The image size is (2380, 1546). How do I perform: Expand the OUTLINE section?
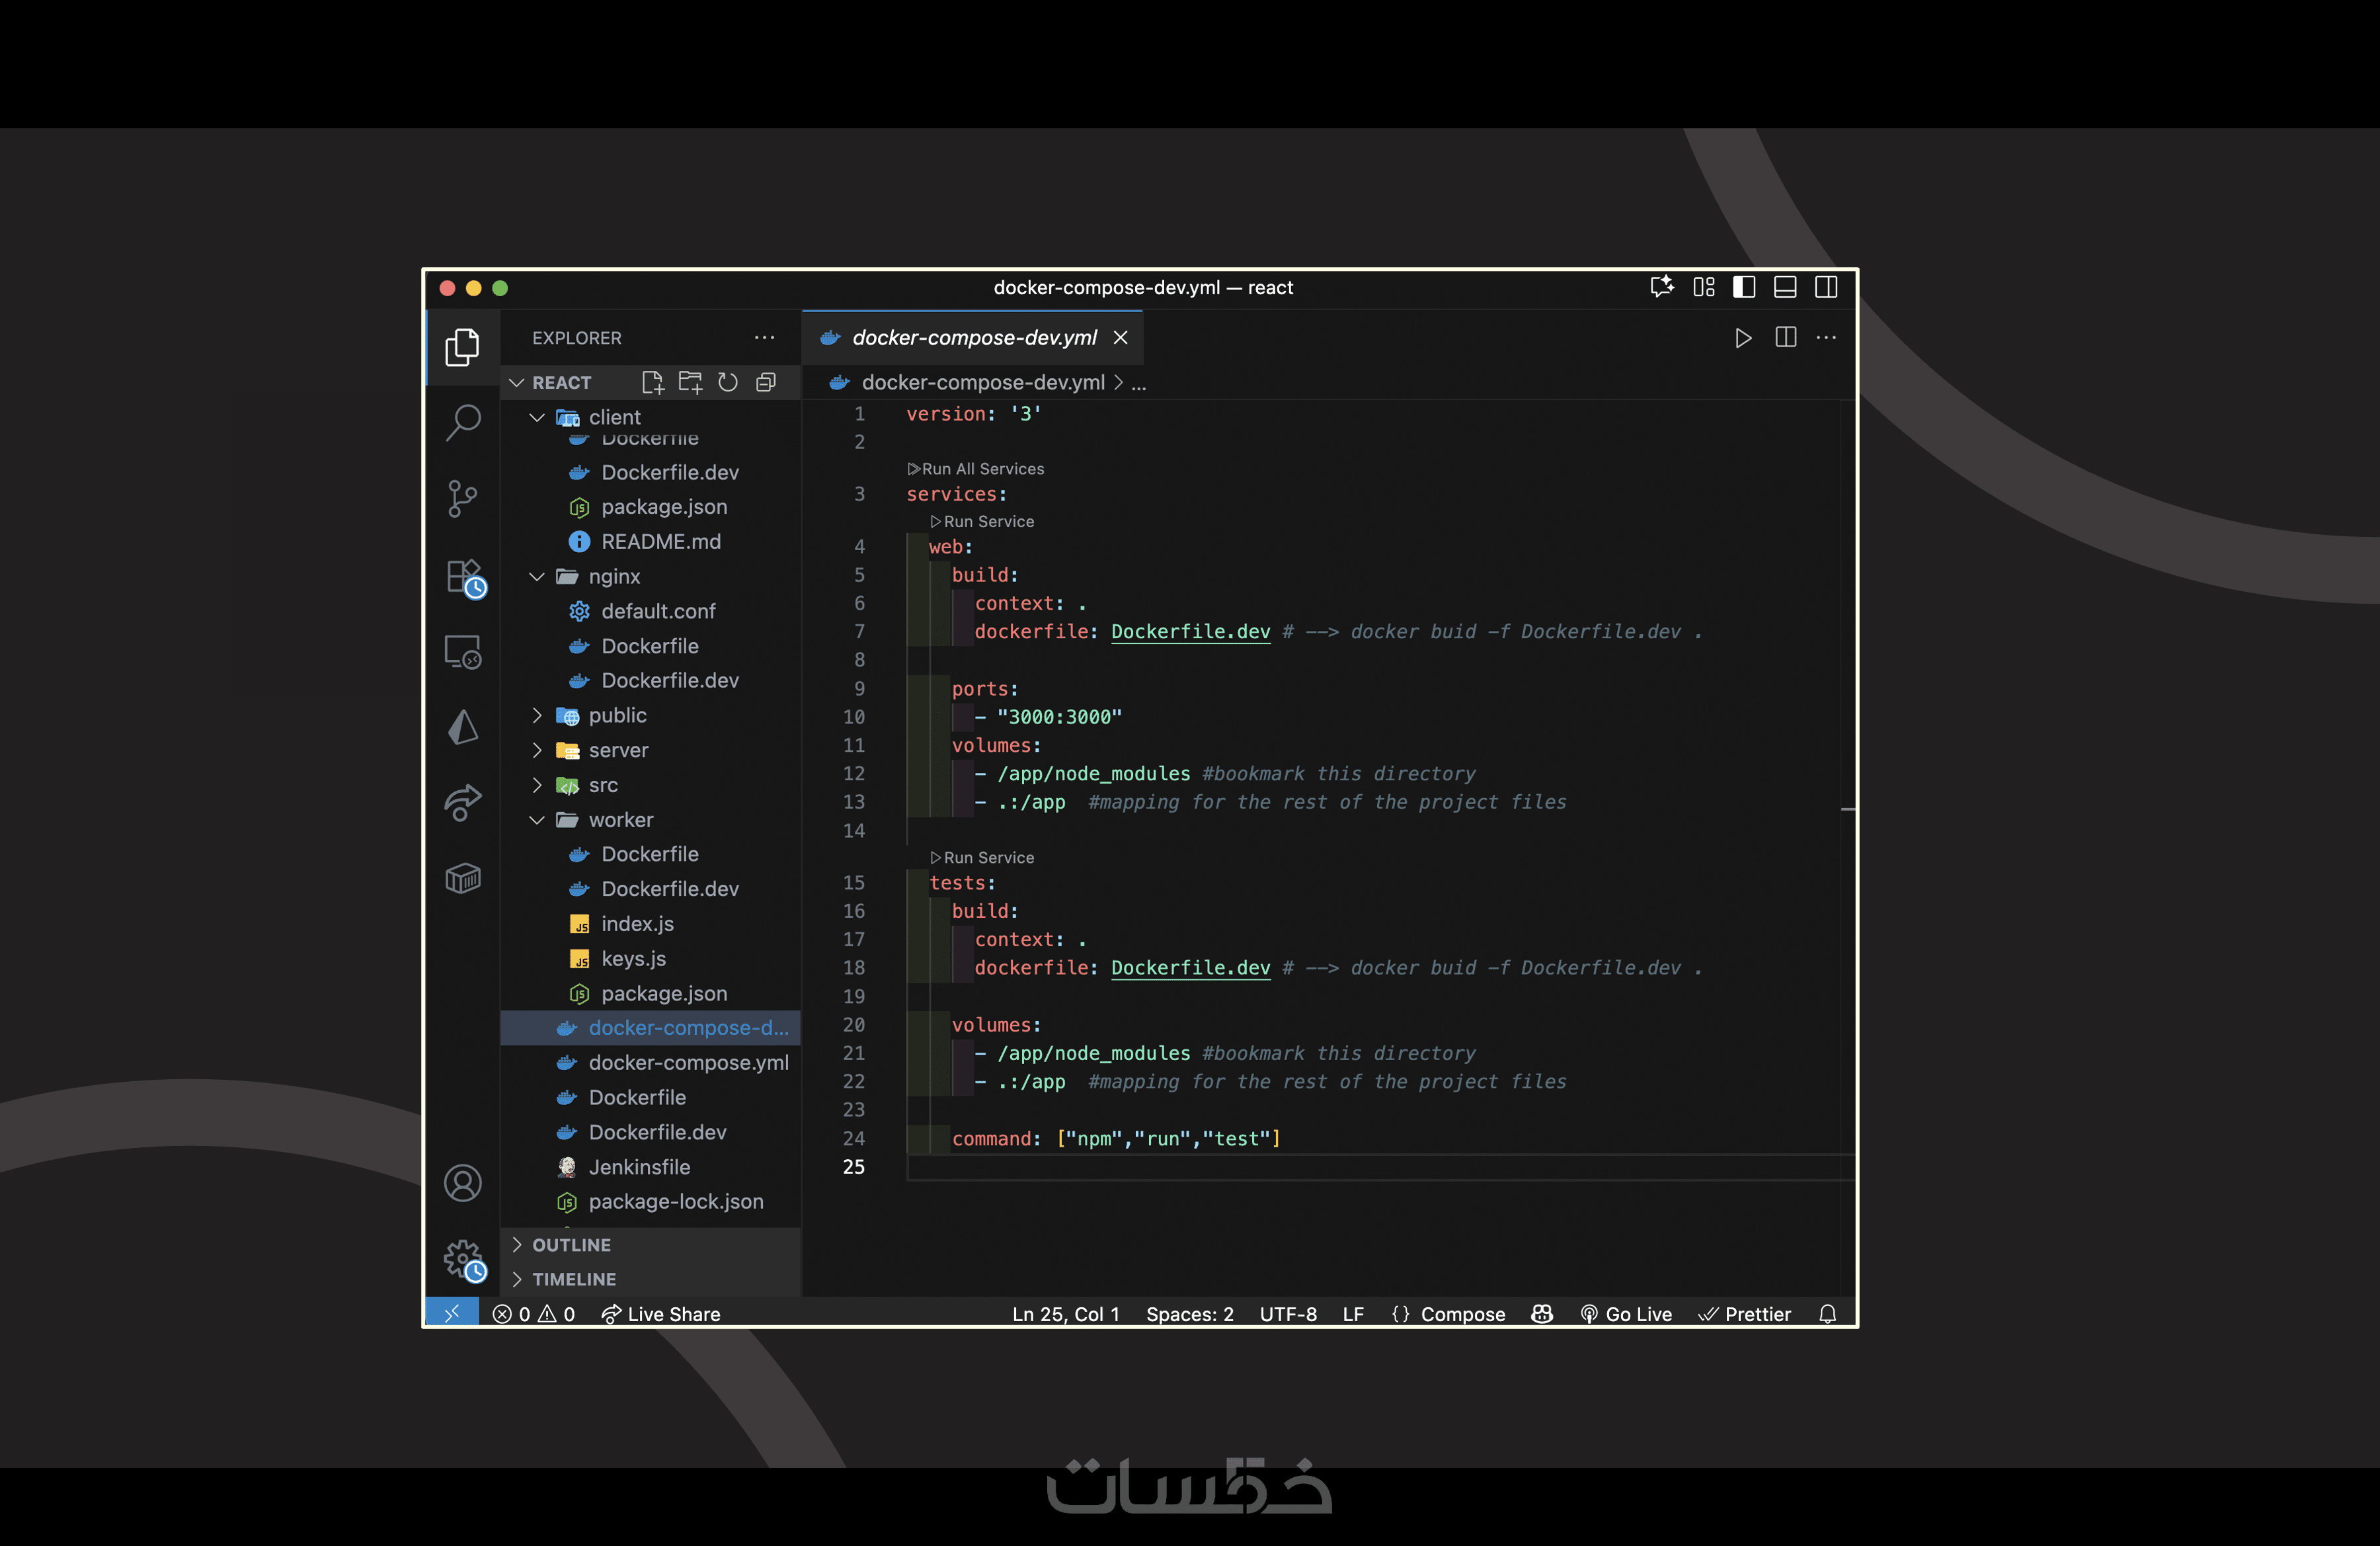(571, 1245)
